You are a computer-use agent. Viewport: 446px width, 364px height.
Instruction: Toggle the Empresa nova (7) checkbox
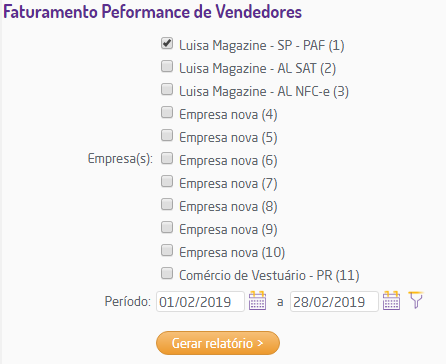(x=167, y=181)
